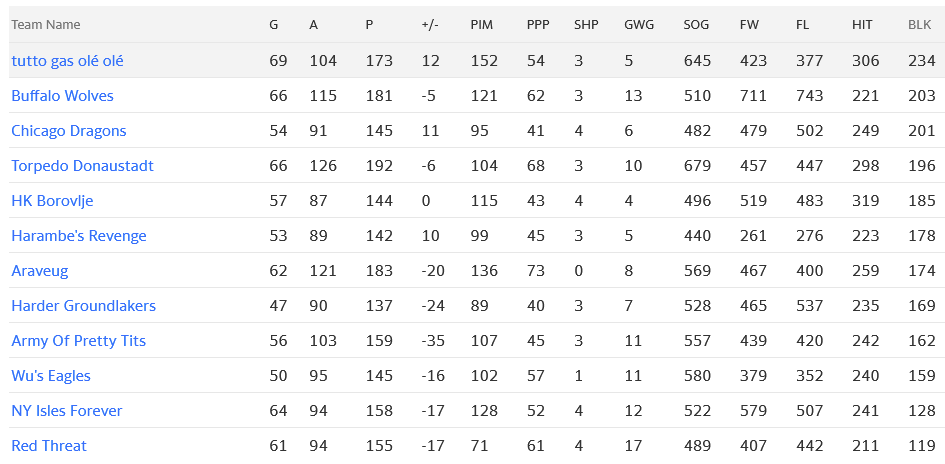
Task: Click the PIM column header
Action: [x=481, y=24]
